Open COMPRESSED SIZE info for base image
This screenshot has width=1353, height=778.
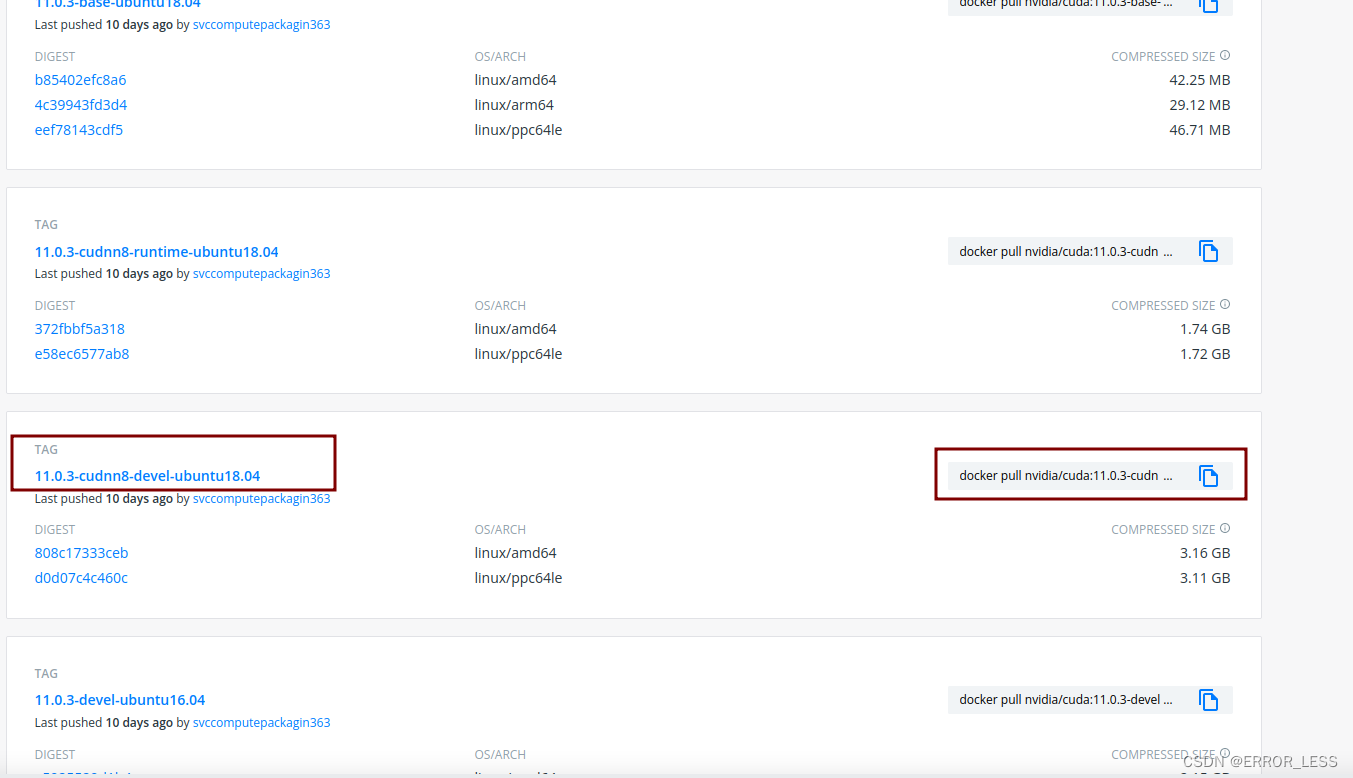point(1224,55)
